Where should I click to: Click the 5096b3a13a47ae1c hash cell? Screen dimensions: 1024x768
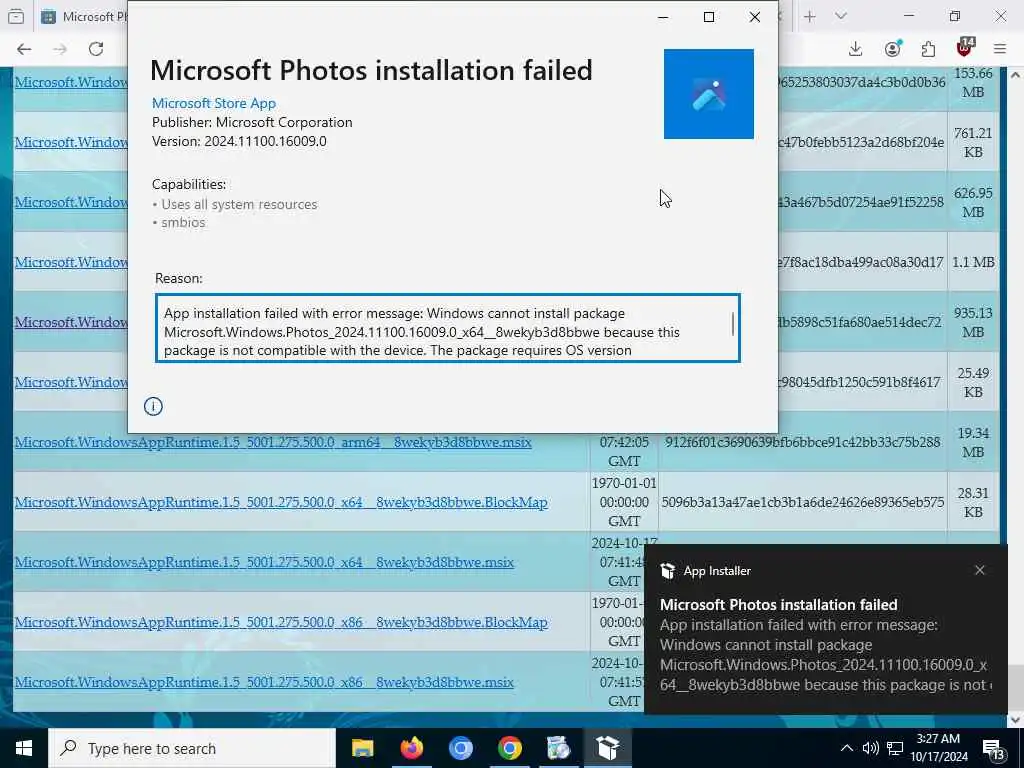[x=803, y=502]
